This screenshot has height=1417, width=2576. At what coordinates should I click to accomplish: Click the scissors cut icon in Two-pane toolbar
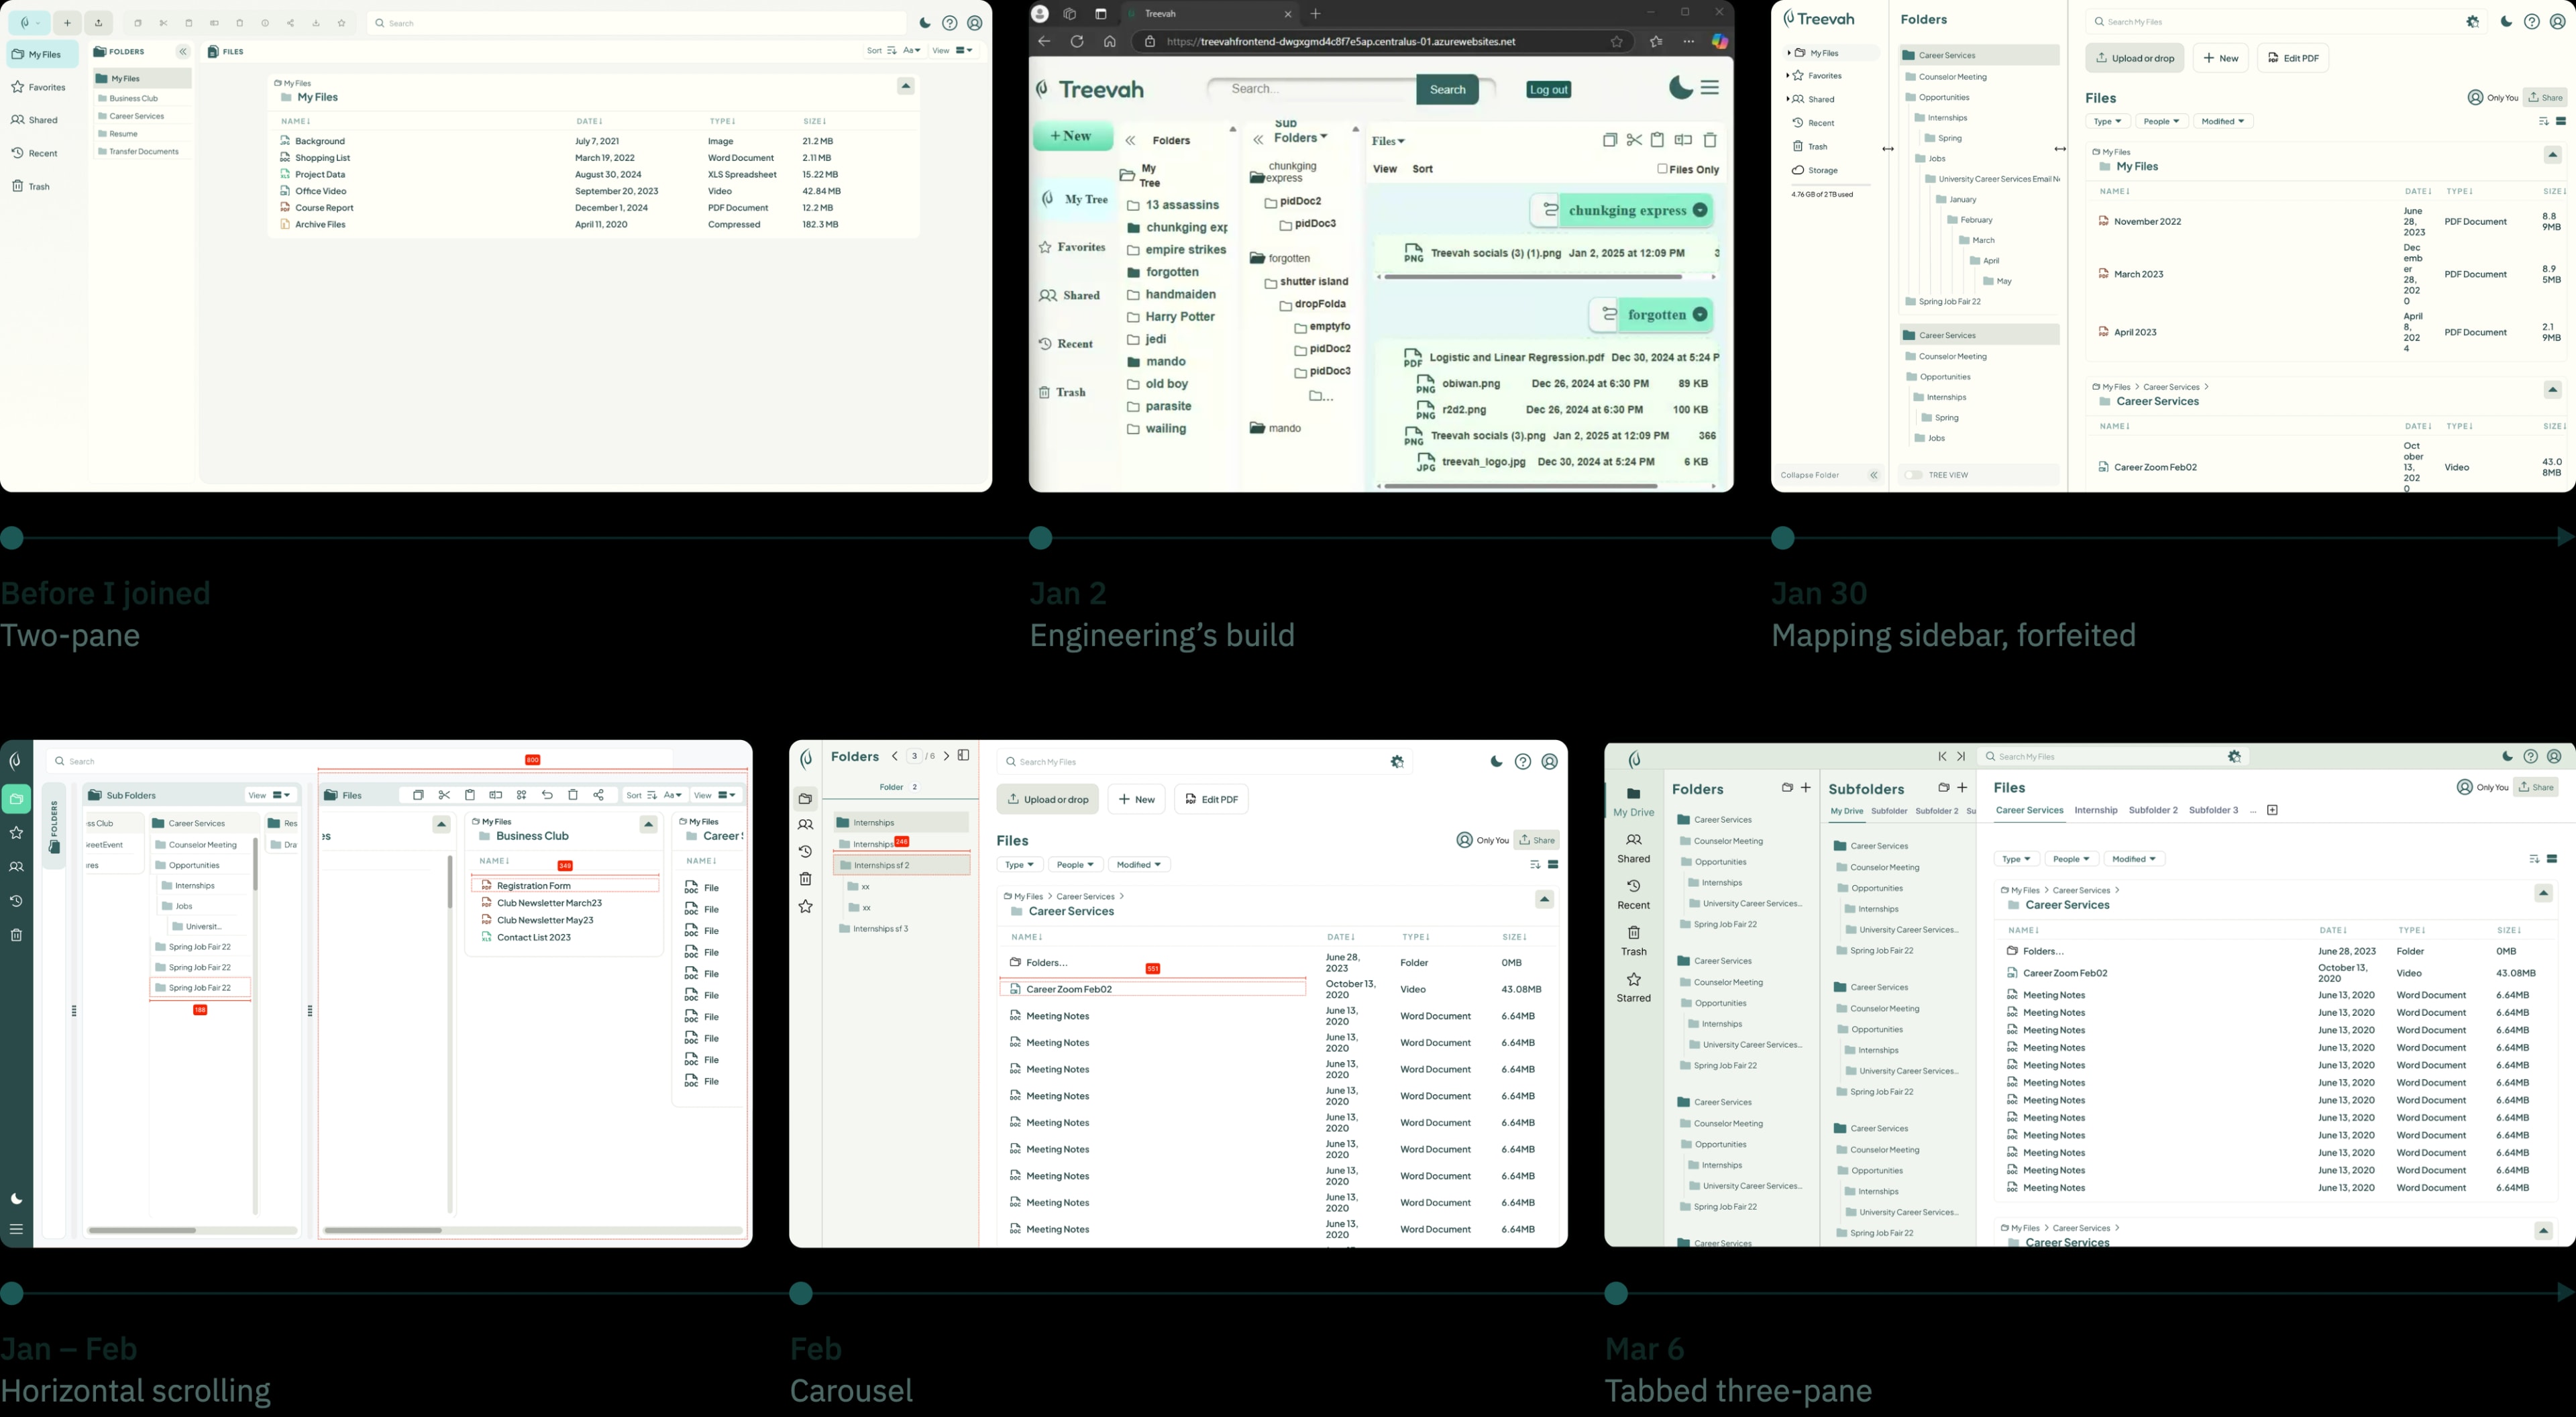tap(163, 23)
